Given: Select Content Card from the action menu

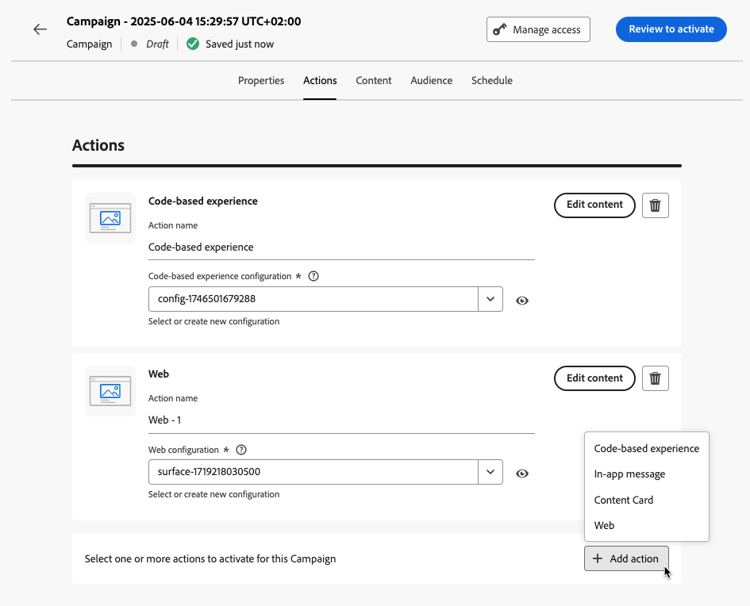Looking at the screenshot, I should pos(623,500).
